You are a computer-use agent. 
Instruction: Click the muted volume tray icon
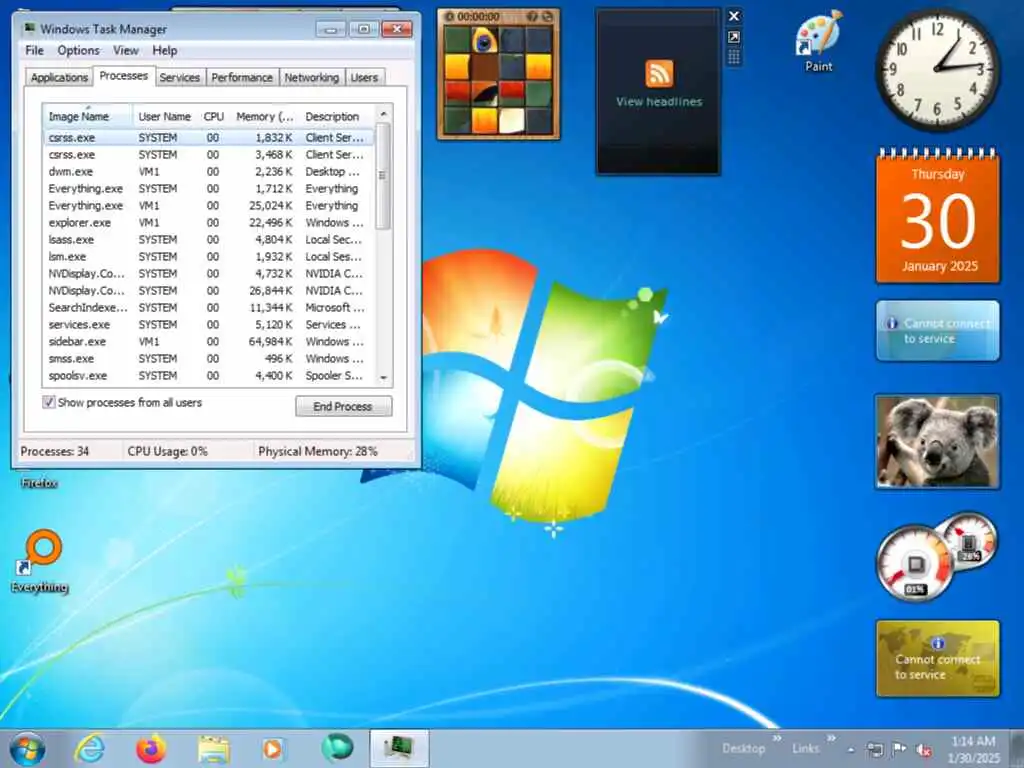point(924,749)
